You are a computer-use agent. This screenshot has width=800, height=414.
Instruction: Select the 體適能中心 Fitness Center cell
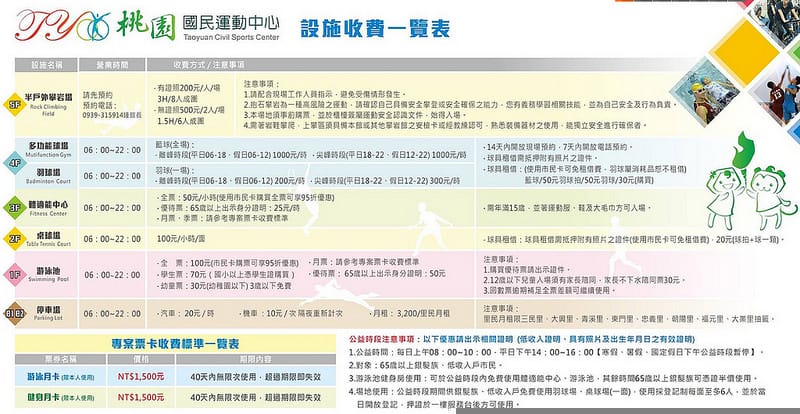(47, 208)
